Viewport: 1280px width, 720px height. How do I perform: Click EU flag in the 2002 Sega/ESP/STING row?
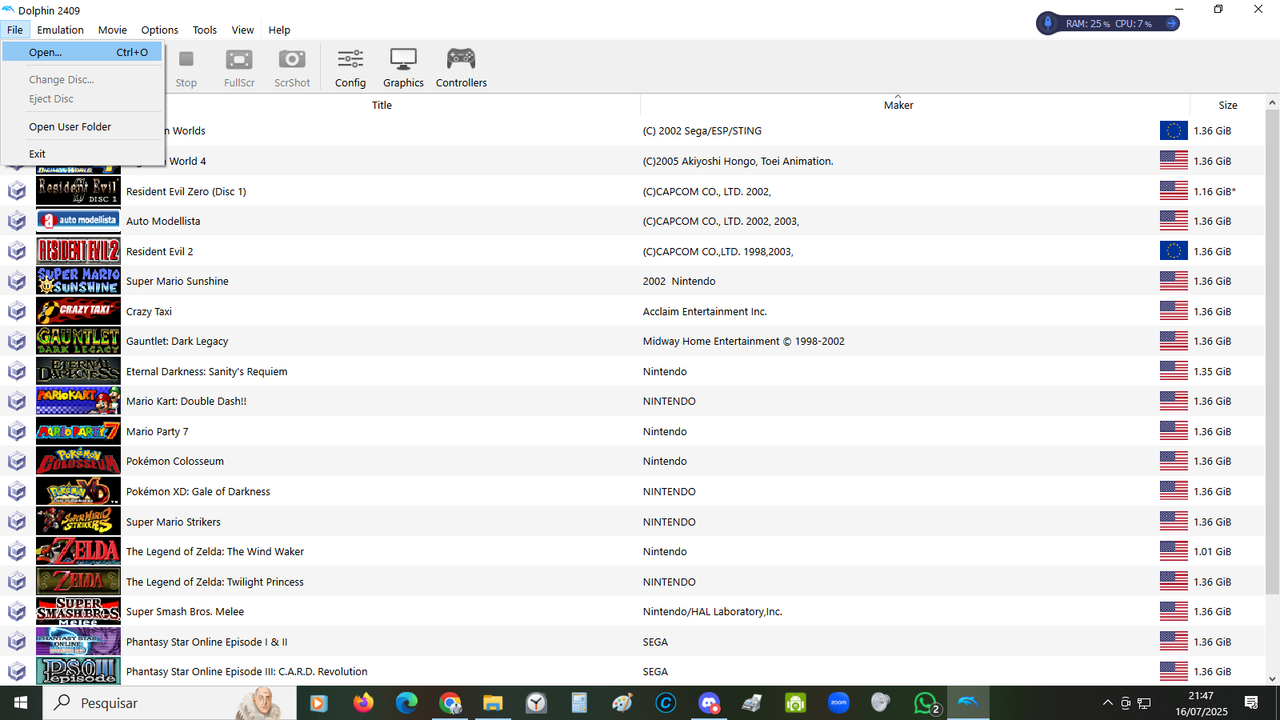[1174, 131]
